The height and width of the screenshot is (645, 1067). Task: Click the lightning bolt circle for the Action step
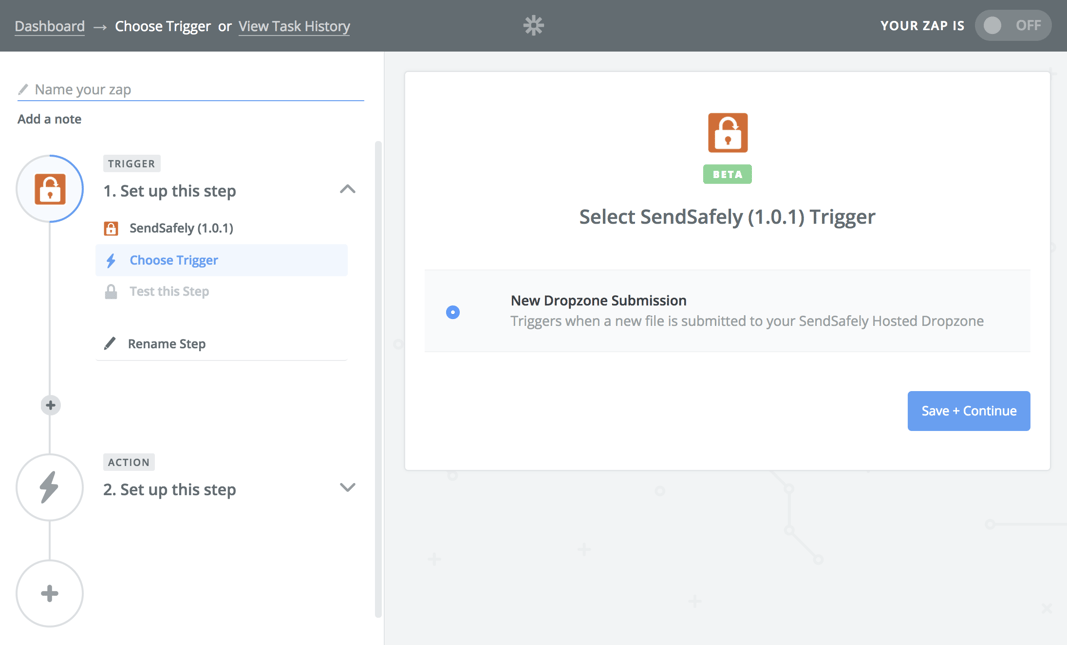pos(49,488)
